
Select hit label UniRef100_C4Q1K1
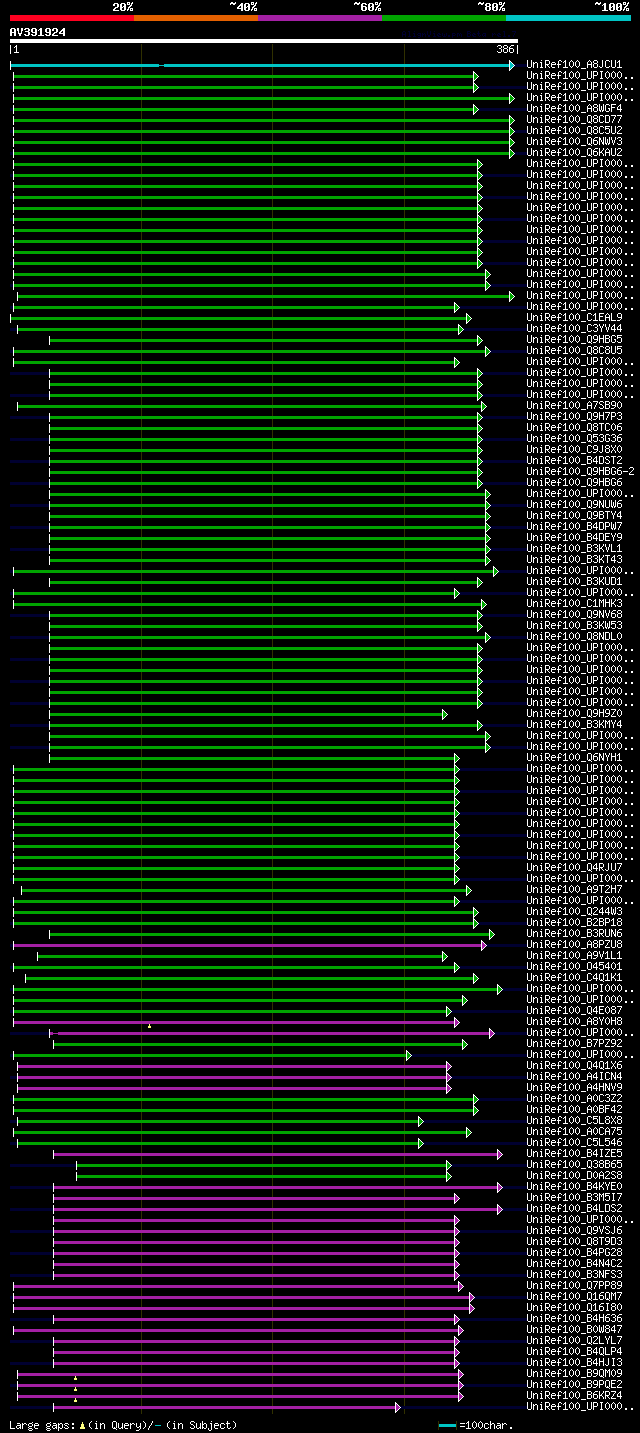pos(575,978)
